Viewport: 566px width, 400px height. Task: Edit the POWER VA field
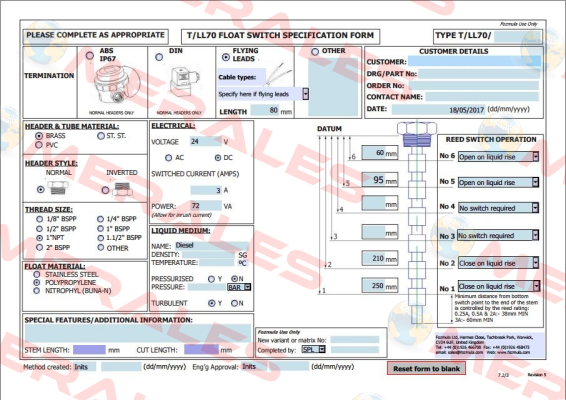[x=206, y=206]
